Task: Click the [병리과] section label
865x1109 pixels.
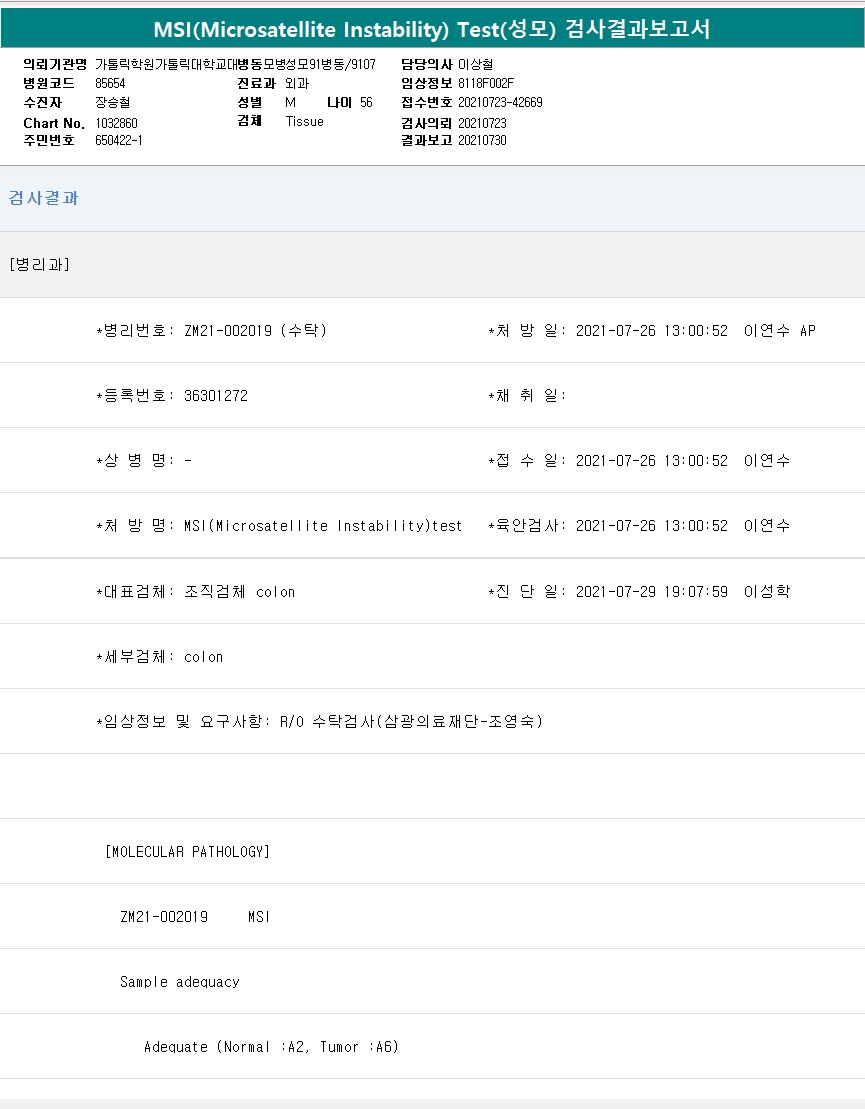Action: (x=40, y=265)
